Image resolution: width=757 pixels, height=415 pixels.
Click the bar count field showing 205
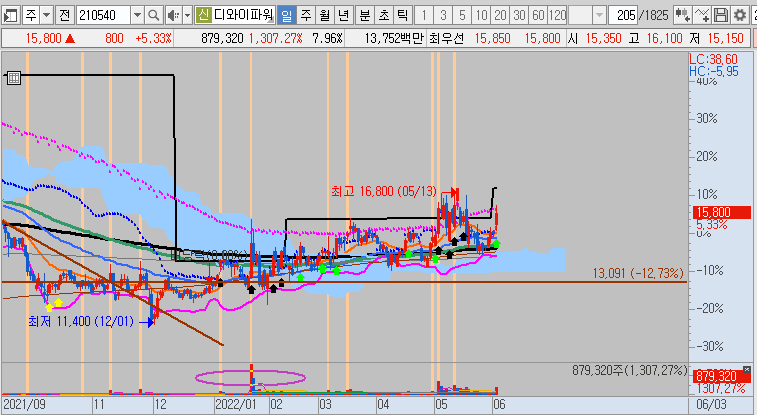[x=623, y=15]
